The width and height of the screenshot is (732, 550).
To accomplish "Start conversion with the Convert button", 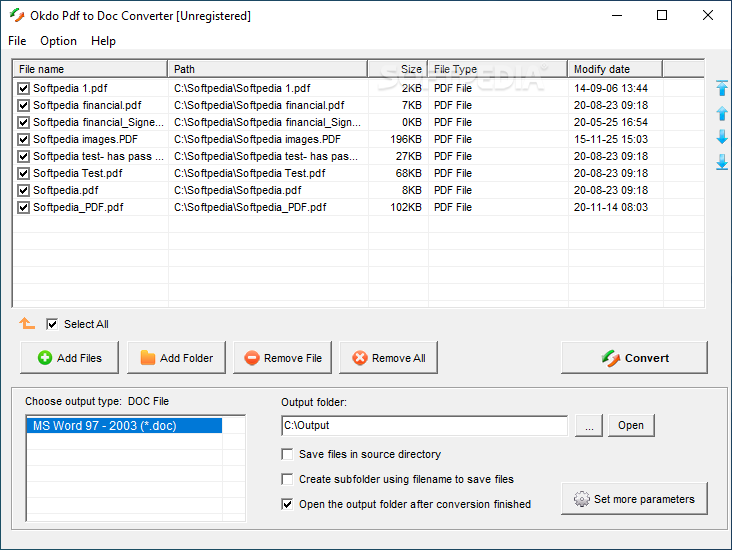I will click(x=634, y=358).
